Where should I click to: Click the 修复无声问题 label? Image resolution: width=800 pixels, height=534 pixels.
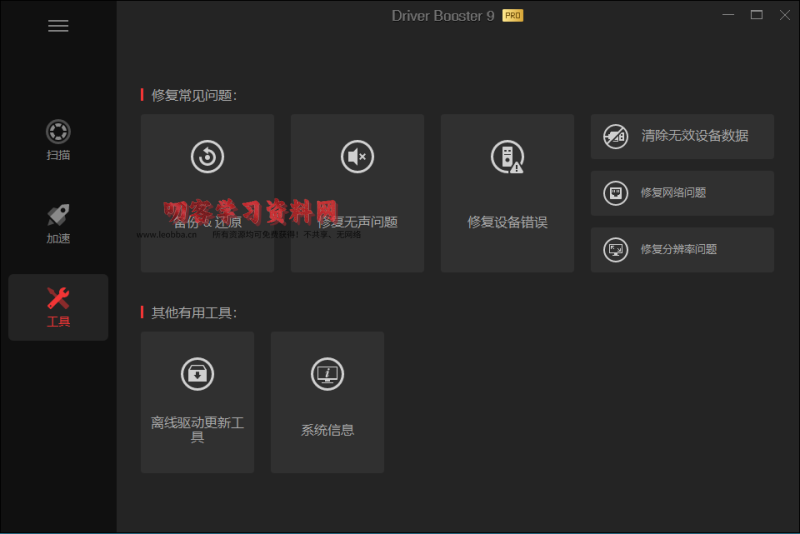point(357,222)
